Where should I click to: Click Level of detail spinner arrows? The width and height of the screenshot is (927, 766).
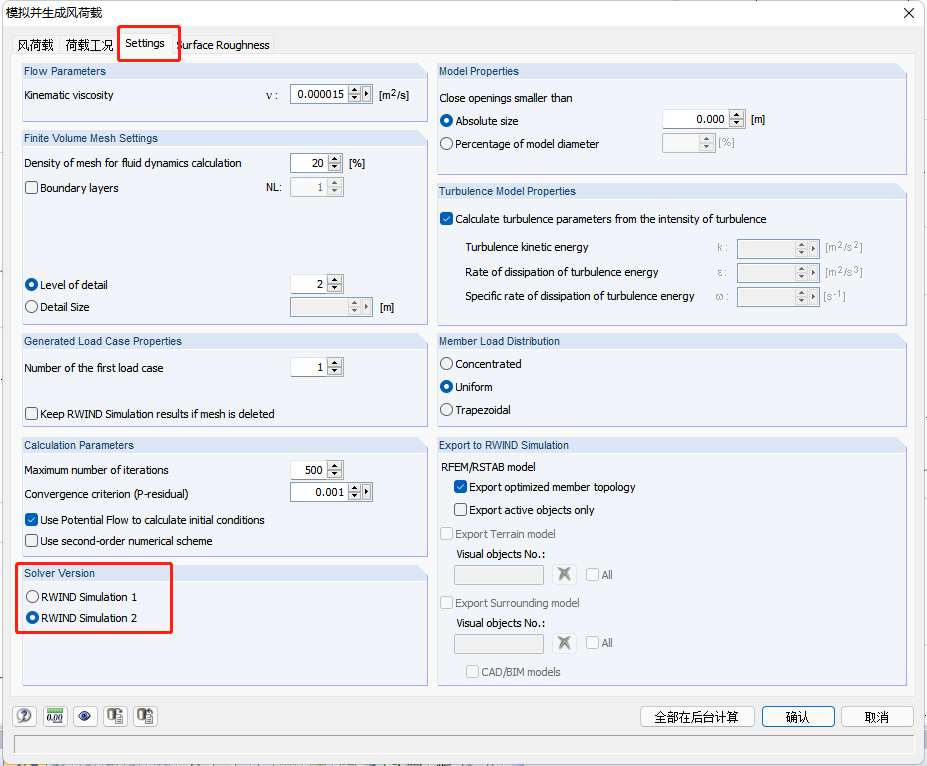335,284
